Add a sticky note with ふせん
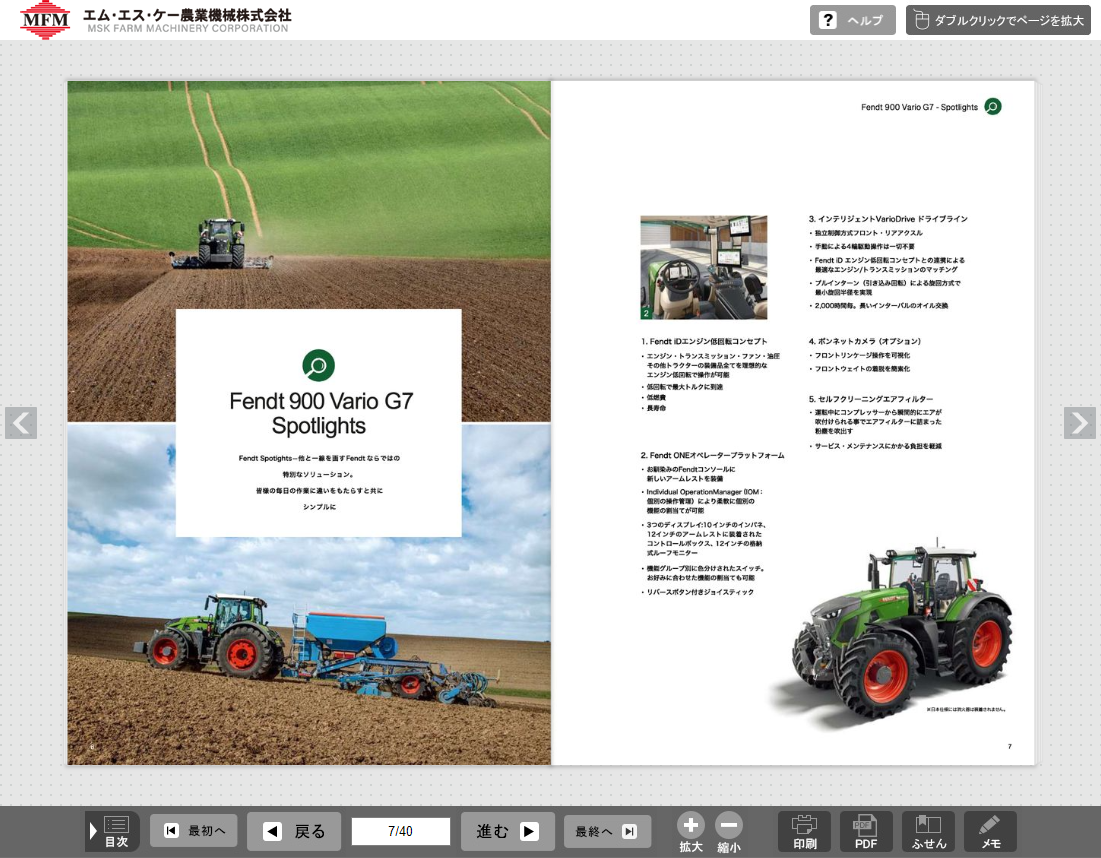Viewport: 1101px width, 858px height. [x=928, y=831]
